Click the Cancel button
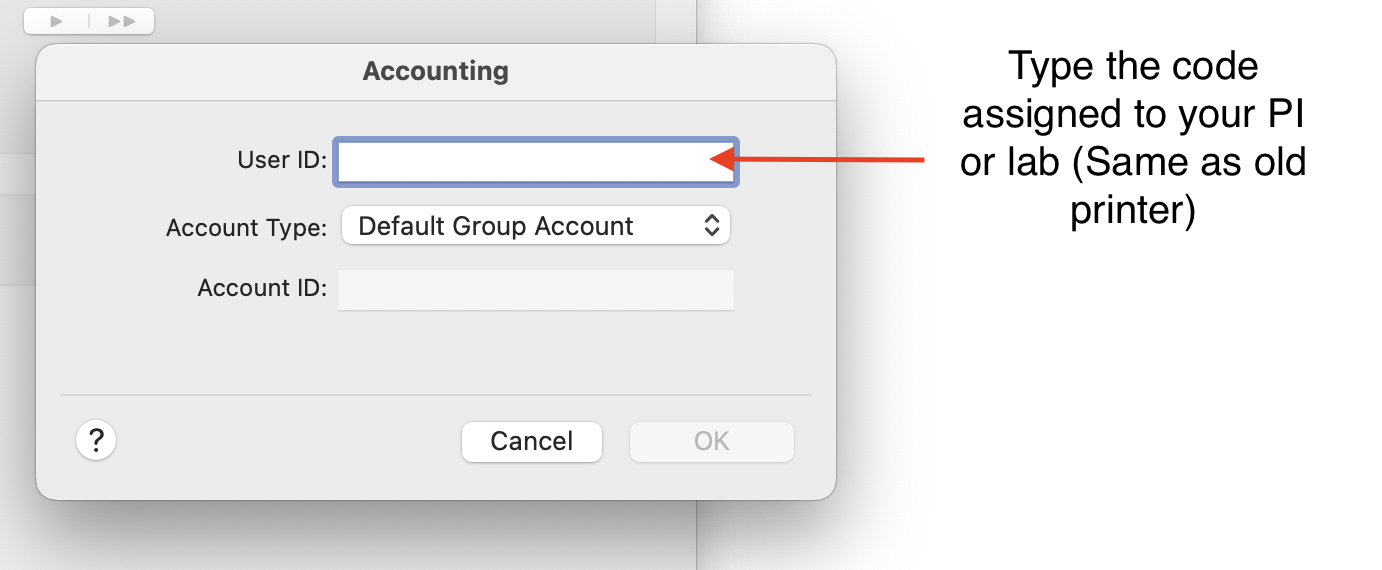The height and width of the screenshot is (570, 1382). (x=531, y=441)
